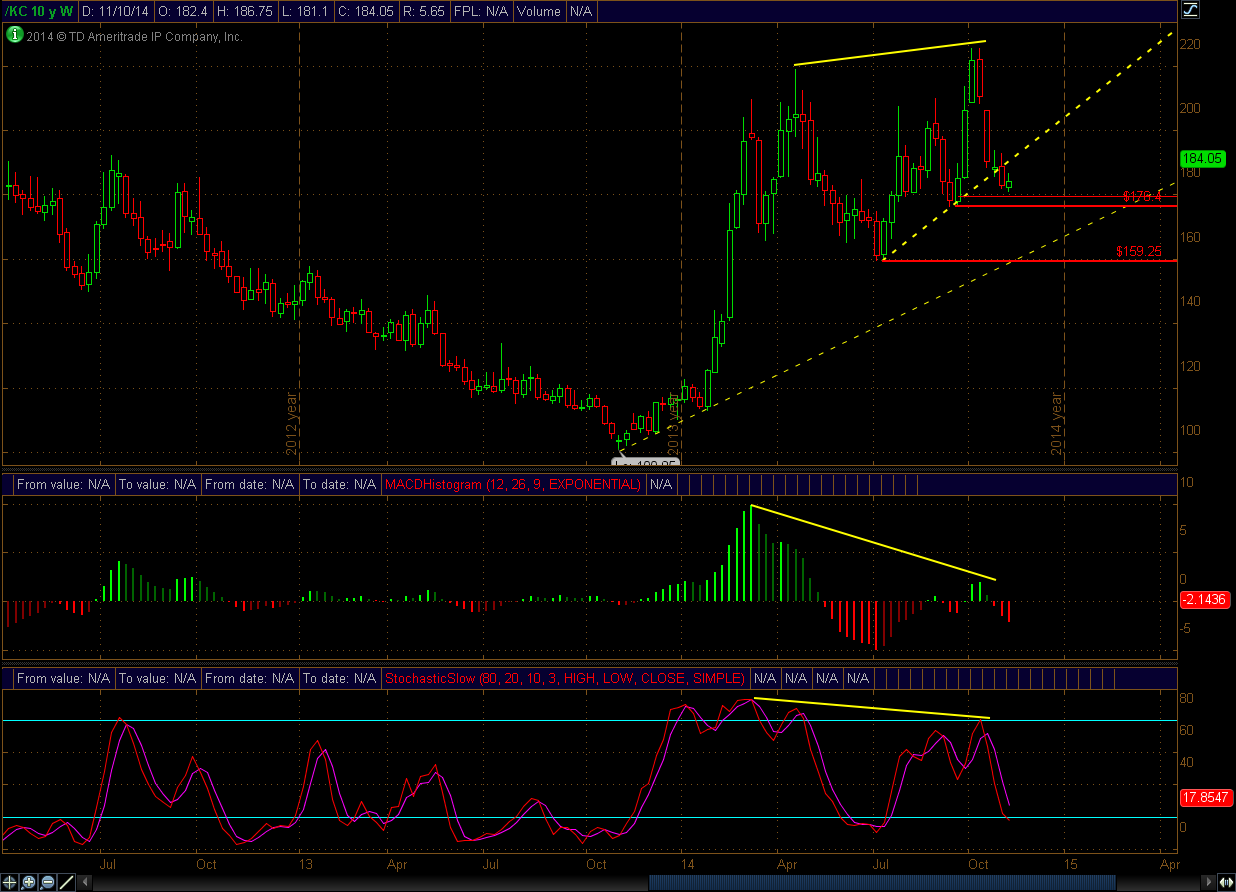The width and height of the screenshot is (1236, 892).
Task: Click the scrollbar left arrow
Action: point(84,882)
